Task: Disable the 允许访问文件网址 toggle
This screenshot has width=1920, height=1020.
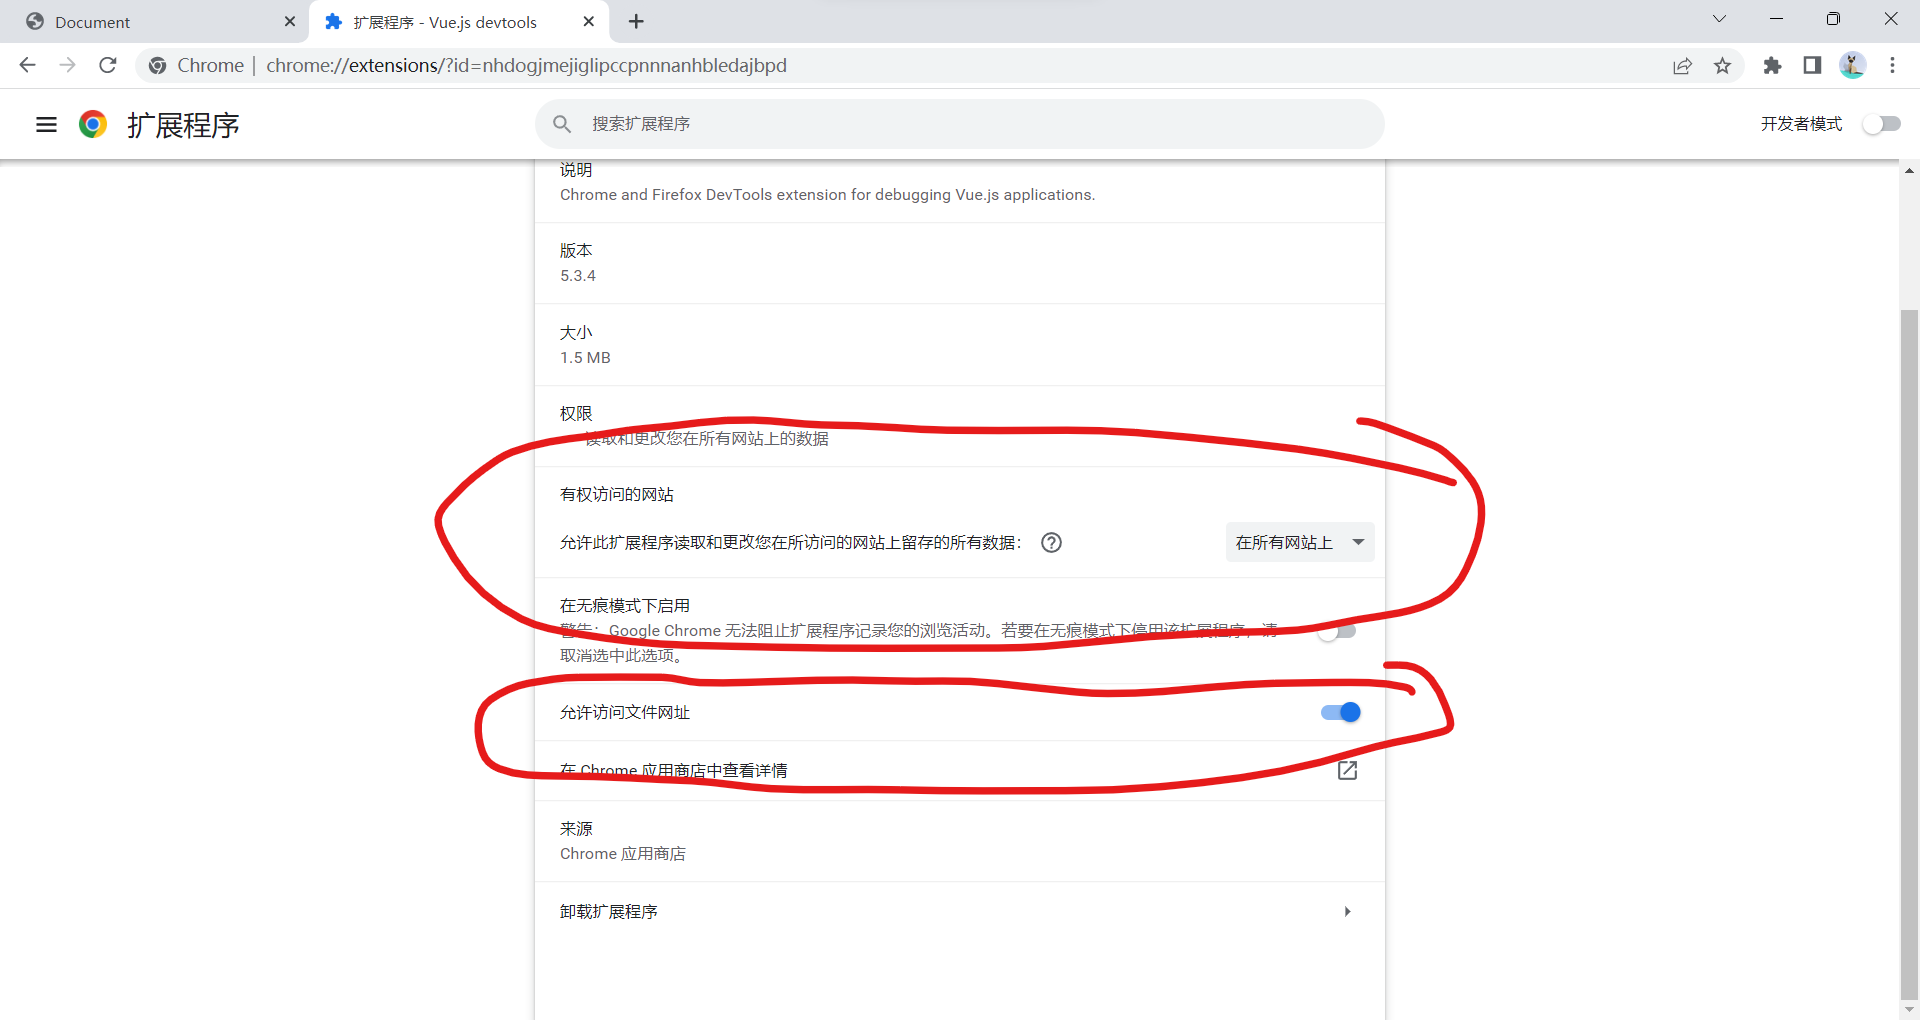Action: 1340,712
